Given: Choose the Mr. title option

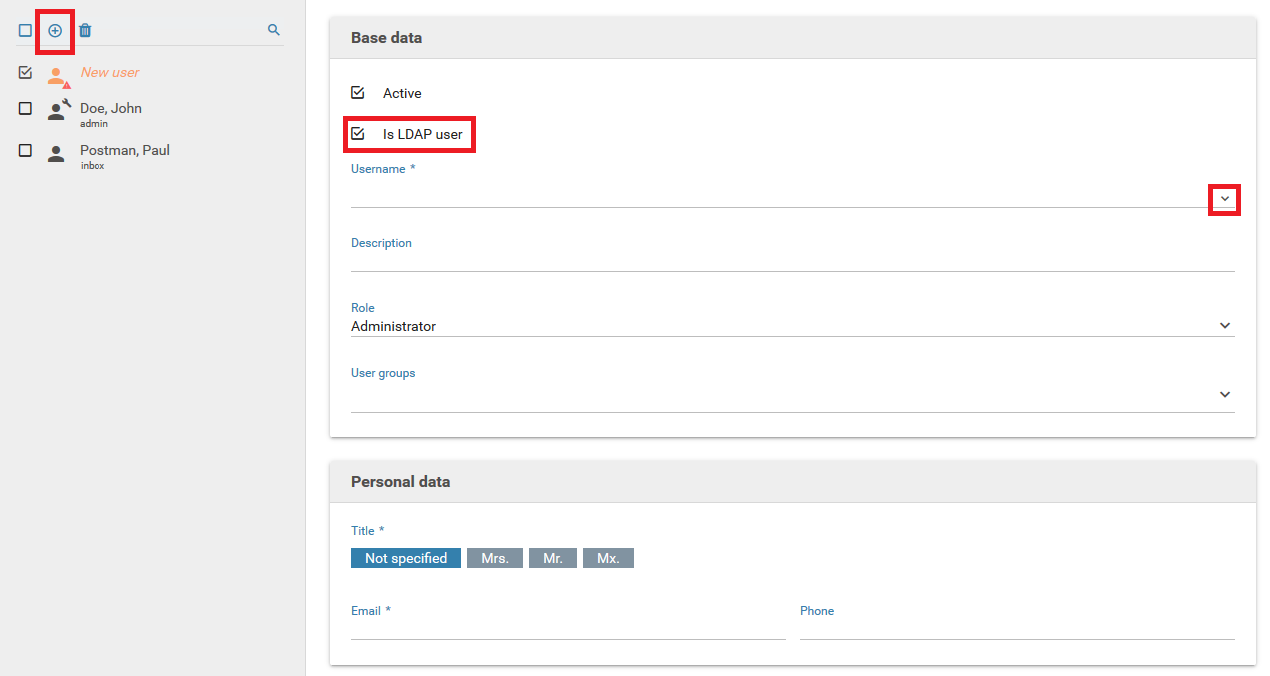Looking at the screenshot, I should click(x=552, y=558).
